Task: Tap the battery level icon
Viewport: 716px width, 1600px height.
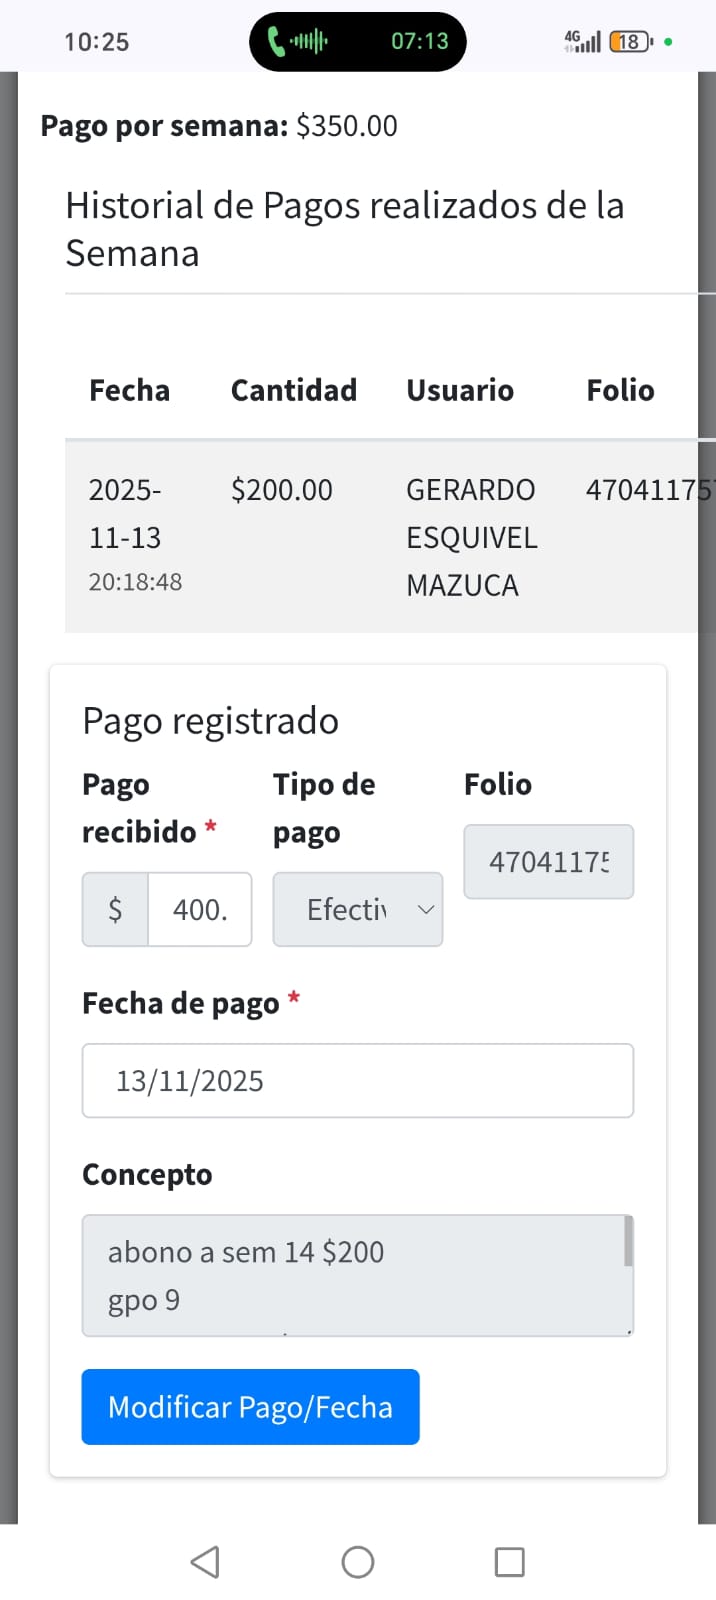Action: [x=630, y=42]
